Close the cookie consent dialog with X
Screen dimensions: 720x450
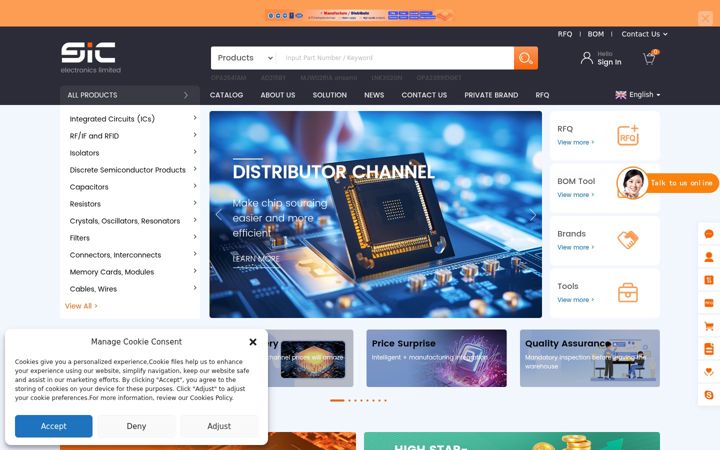[x=253, y=342]
